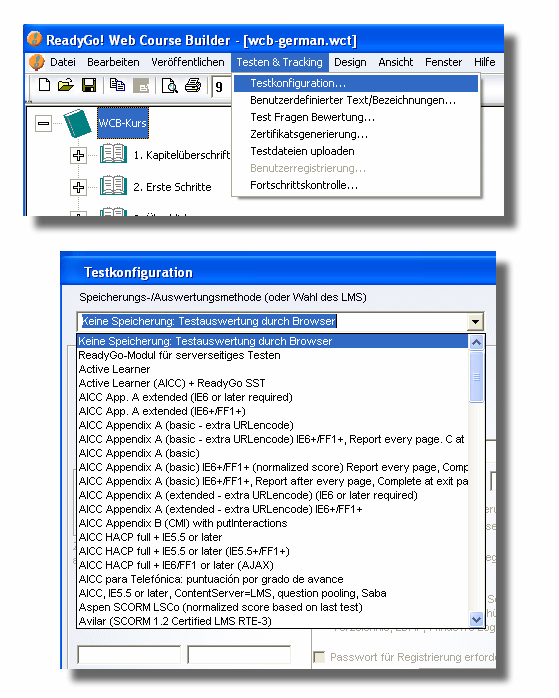The width and height of the screenshot is (559, 698).
Task: Select 'Aspen SCORM LSCo' option
Action: coord(273,607)
